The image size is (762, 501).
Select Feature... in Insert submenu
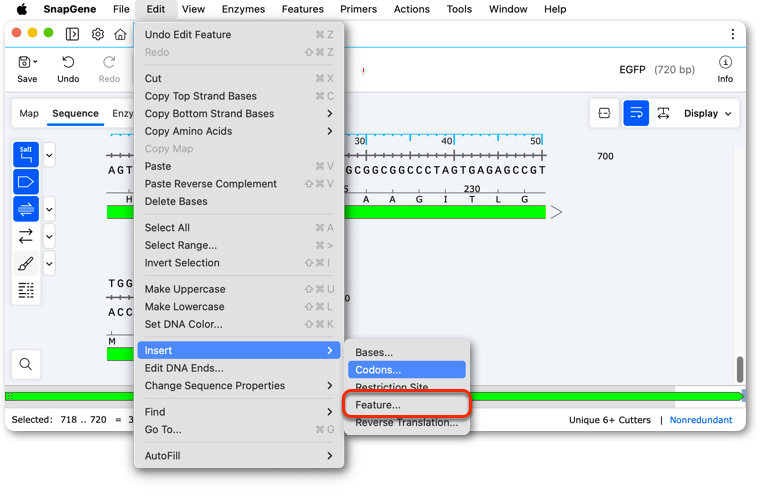click(x=407, y=405)
